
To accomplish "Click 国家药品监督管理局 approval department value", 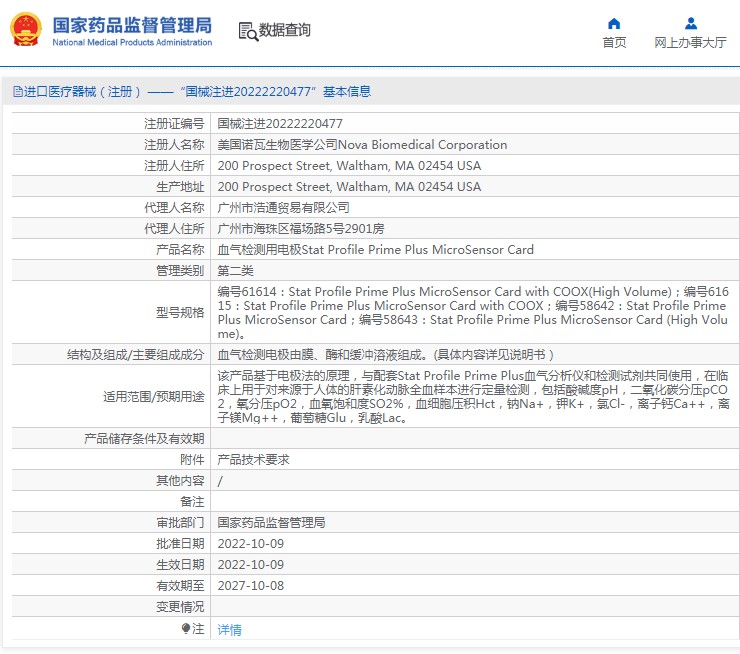I will pyautogui.click(x=271, y=523).
